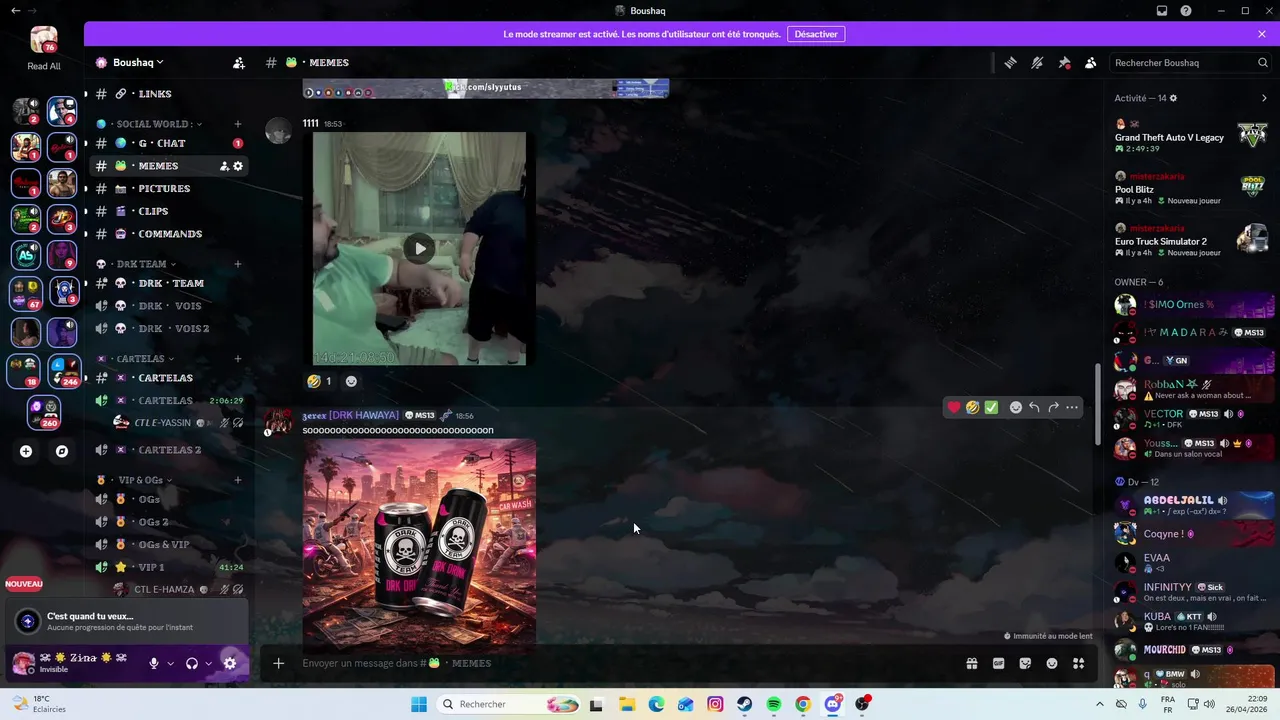This screenshot has width=1280, height=720.
Task: Add a server with plus button
Action: tap(26, 452)
